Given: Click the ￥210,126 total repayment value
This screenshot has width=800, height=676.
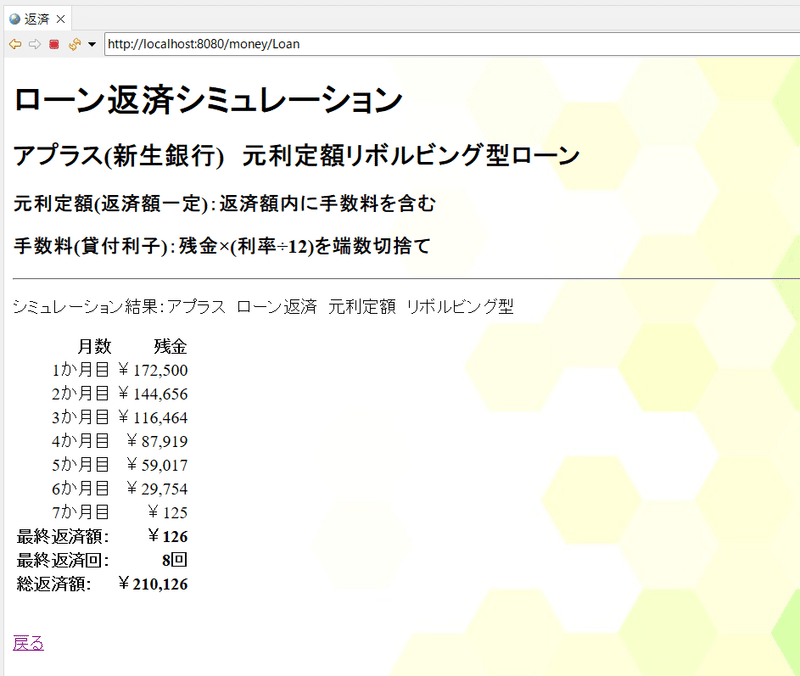Looking at the screenshot, I should [152, 584].
